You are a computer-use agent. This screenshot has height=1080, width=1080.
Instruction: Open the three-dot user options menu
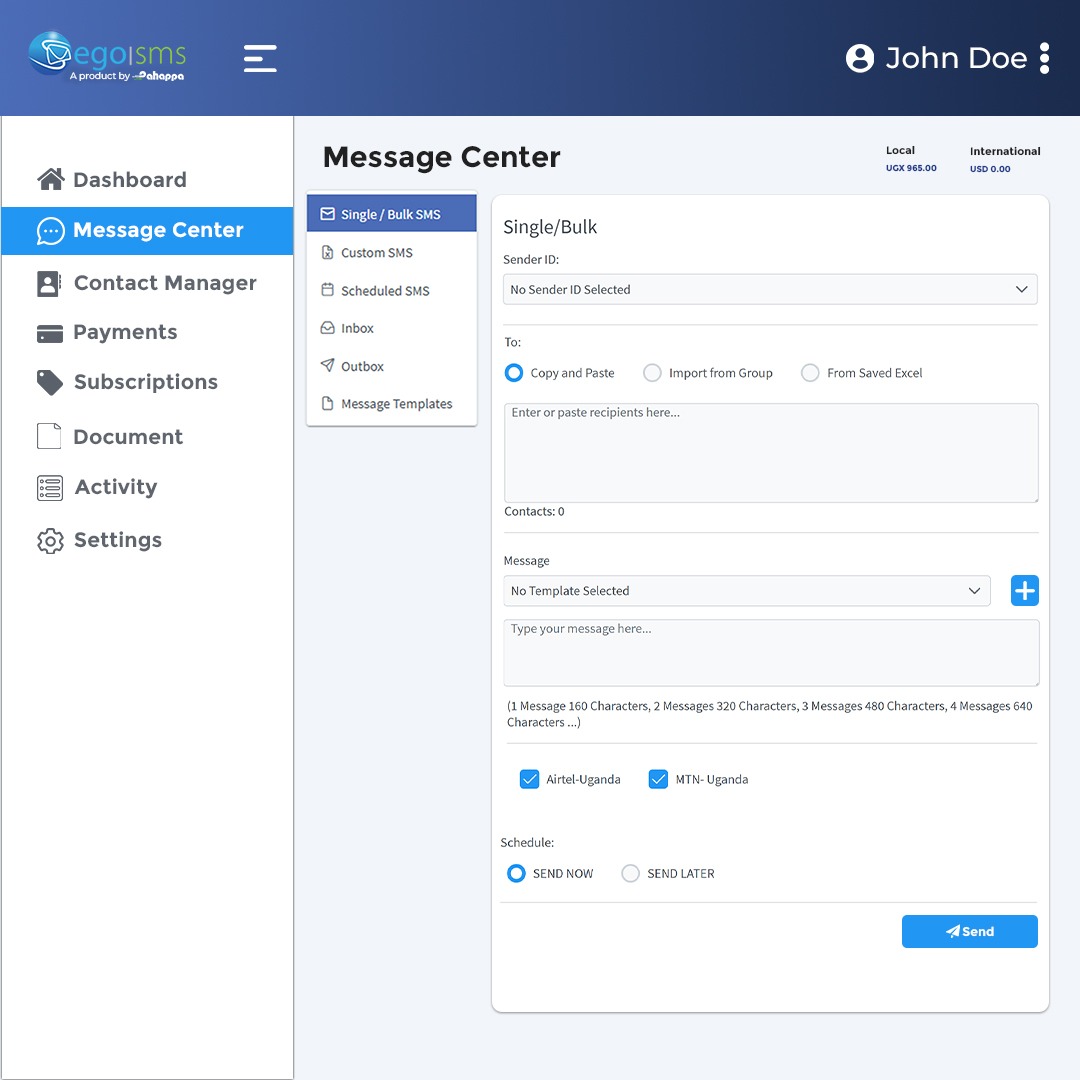pos(1044,58)
